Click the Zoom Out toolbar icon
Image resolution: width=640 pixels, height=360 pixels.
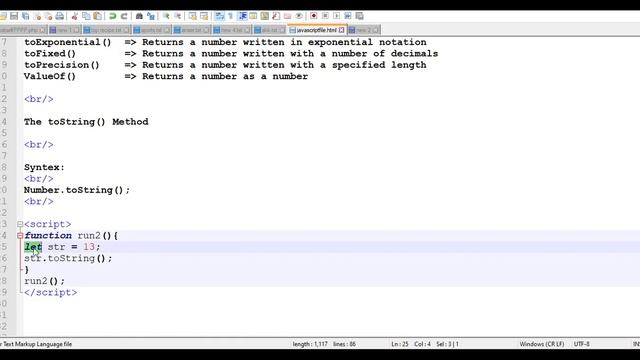pos(178,16)
